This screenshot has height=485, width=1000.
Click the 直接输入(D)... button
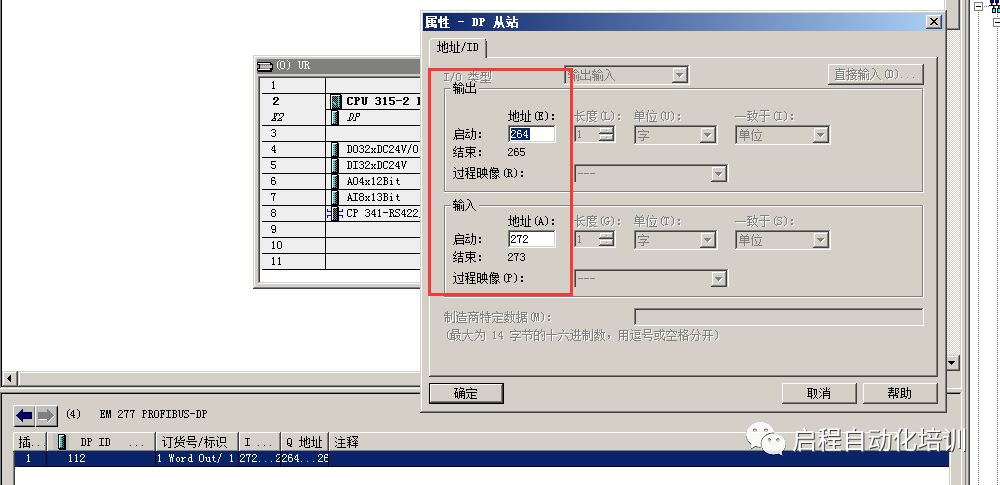click(x=875, y=75)
